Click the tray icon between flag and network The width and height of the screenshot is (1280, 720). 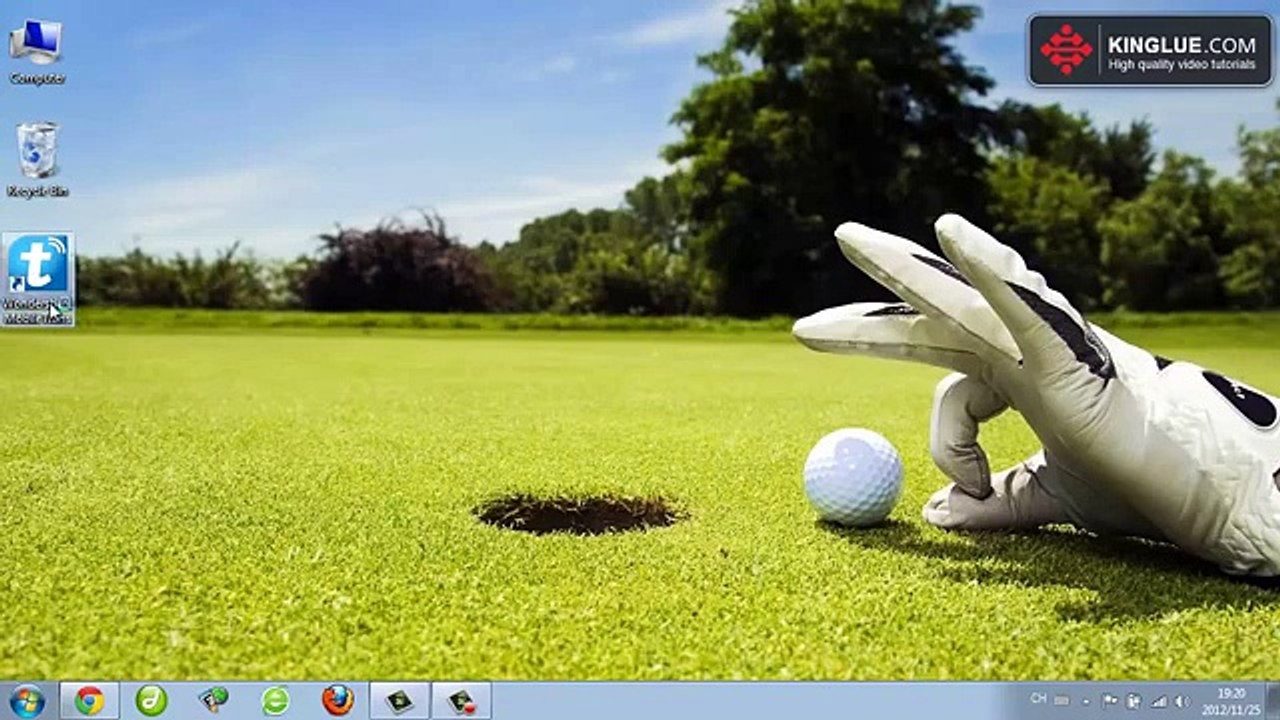coord(1134,701)
